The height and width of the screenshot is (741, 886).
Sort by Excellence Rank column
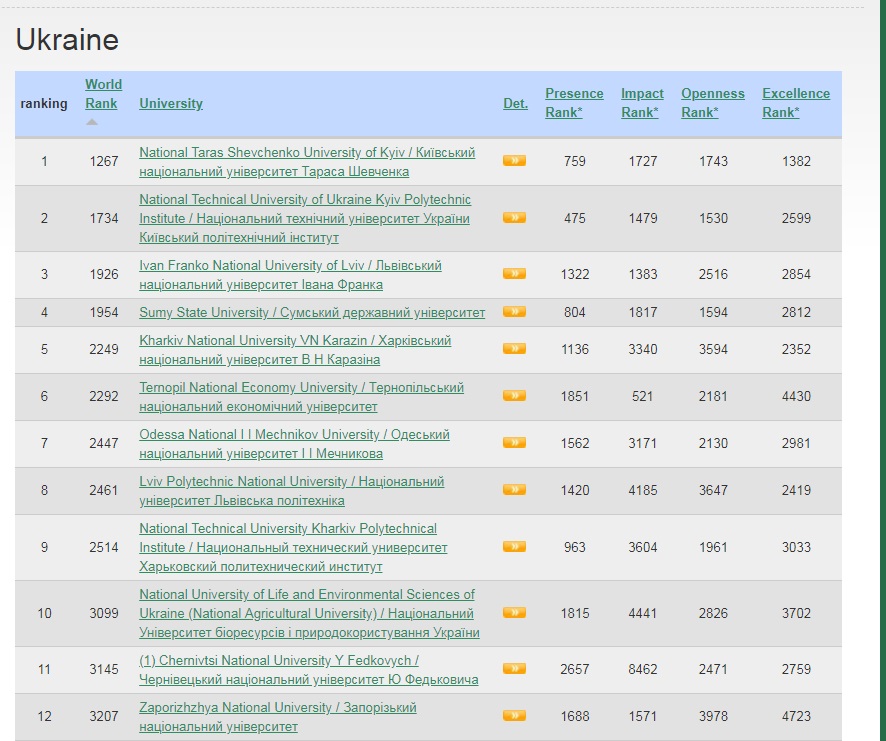[x=796, y=103]
